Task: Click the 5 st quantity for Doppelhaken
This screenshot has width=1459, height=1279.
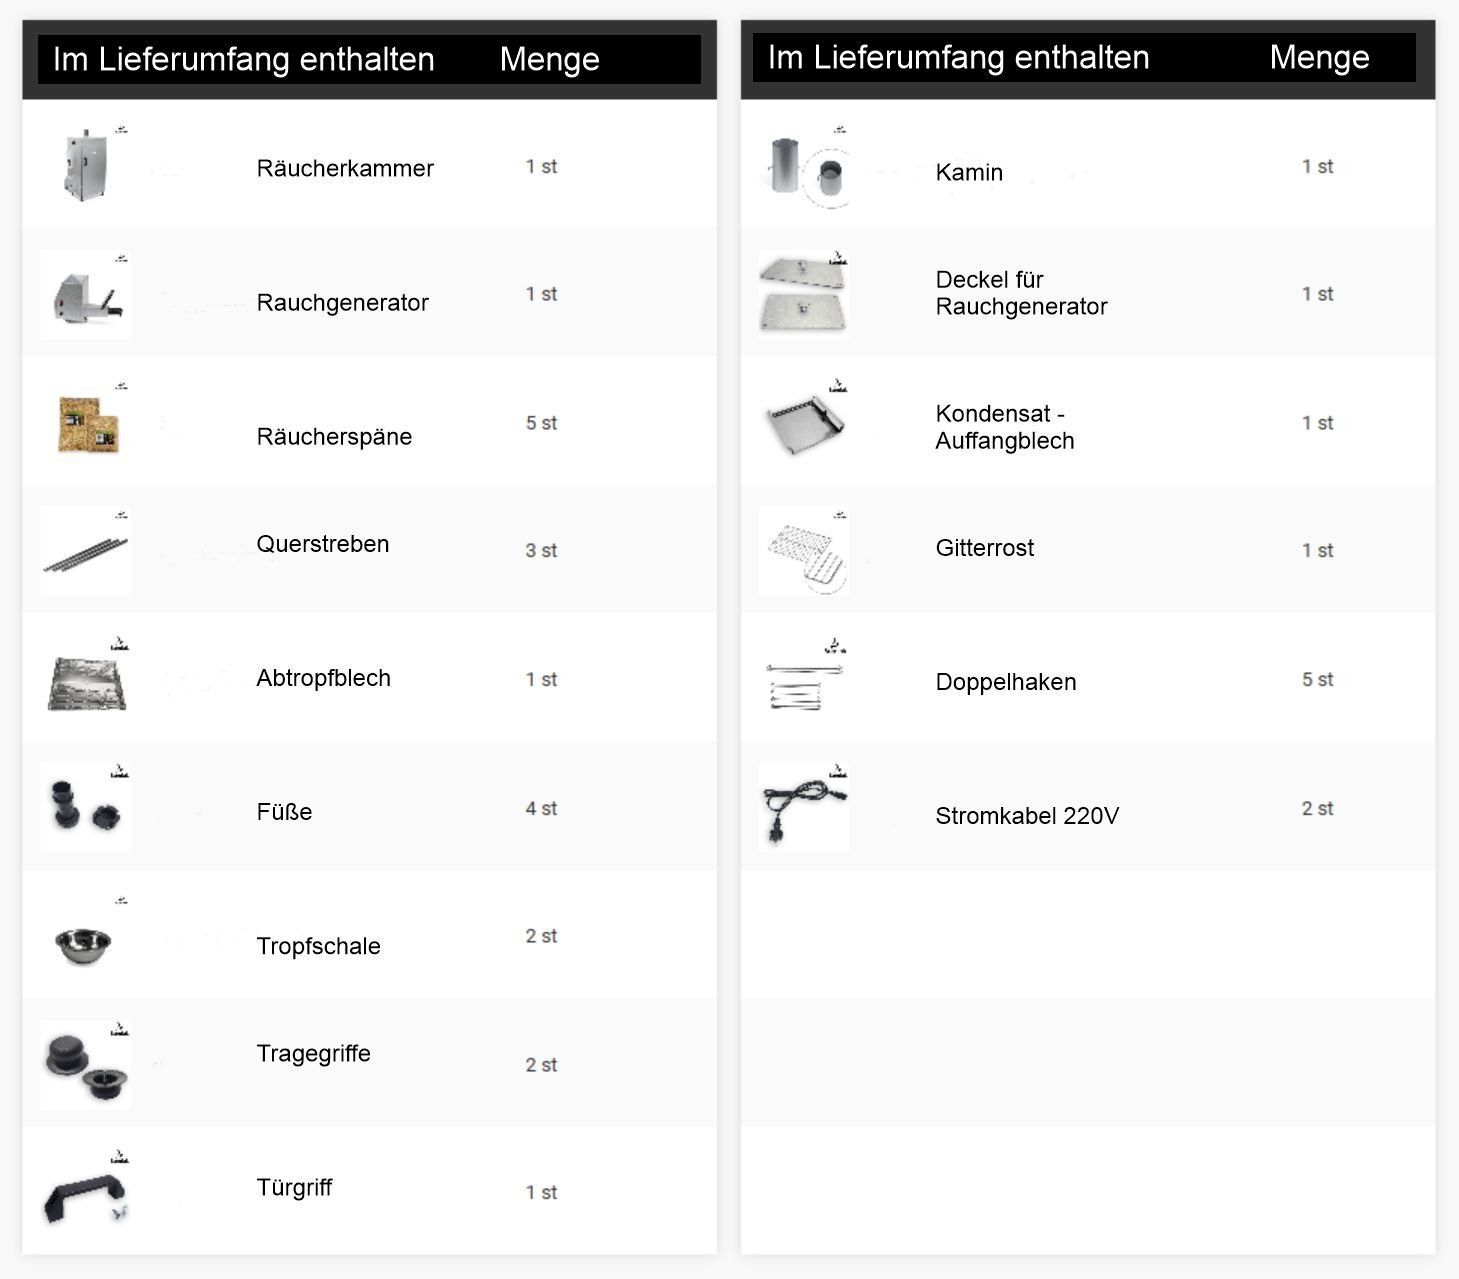Action: [x=1317, y=679]
